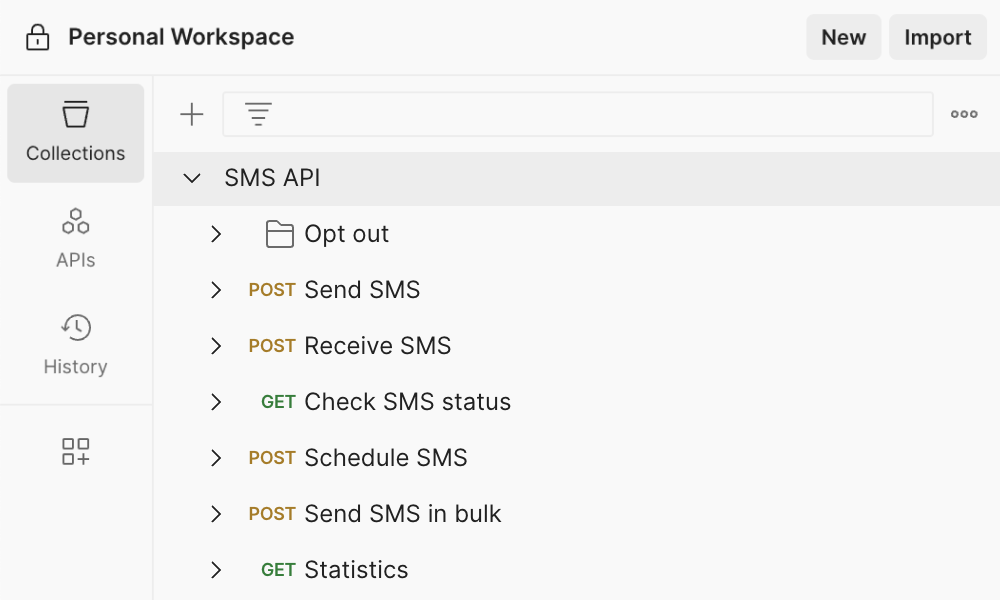Open the three-dot view more options
Image resolution: width=1000 pixels, height=600 pixels.
point(964,115)
